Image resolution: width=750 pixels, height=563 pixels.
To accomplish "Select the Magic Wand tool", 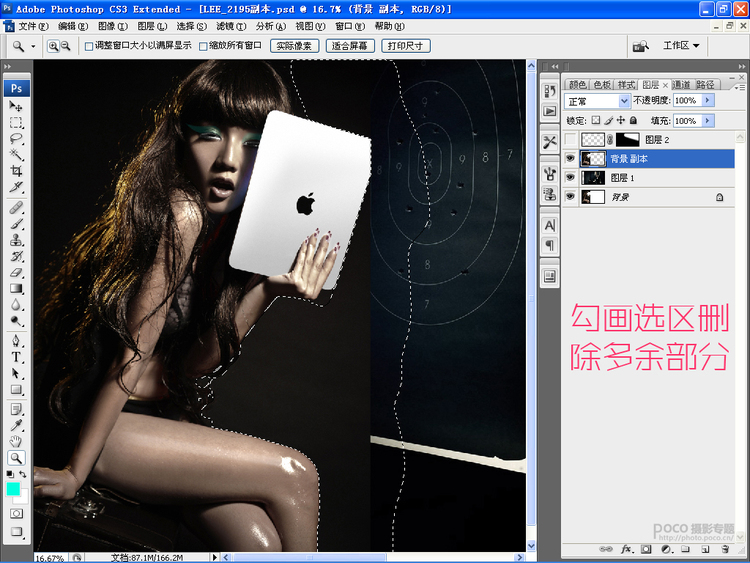I will tap(16, 155).
